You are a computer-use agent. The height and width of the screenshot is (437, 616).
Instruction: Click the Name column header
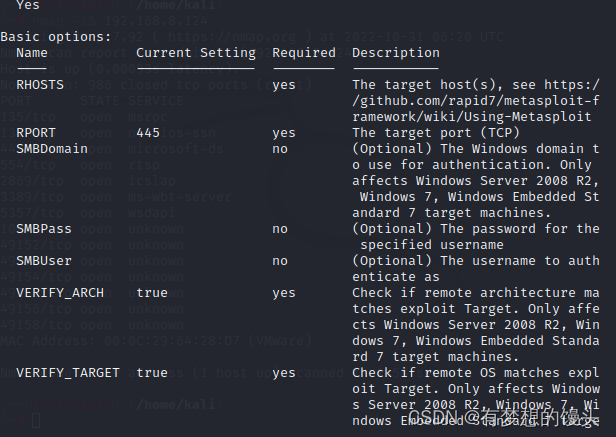[x=32, y=53]
